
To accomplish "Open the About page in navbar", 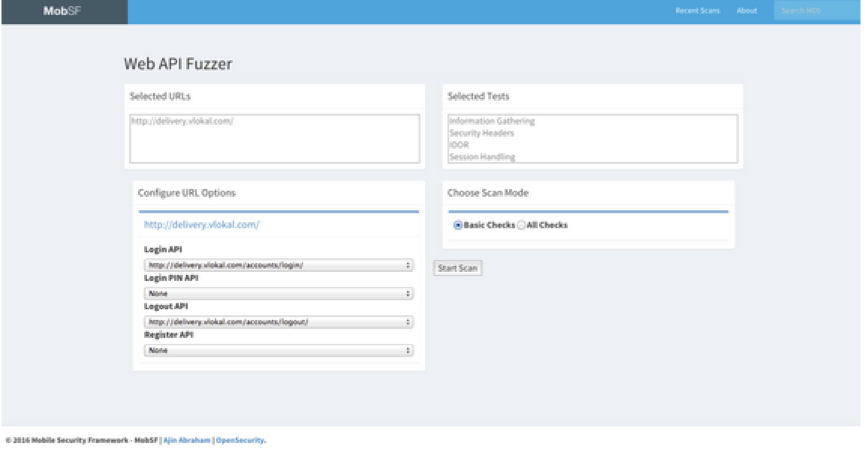I will pyautogui.click(x=746, y=11).
